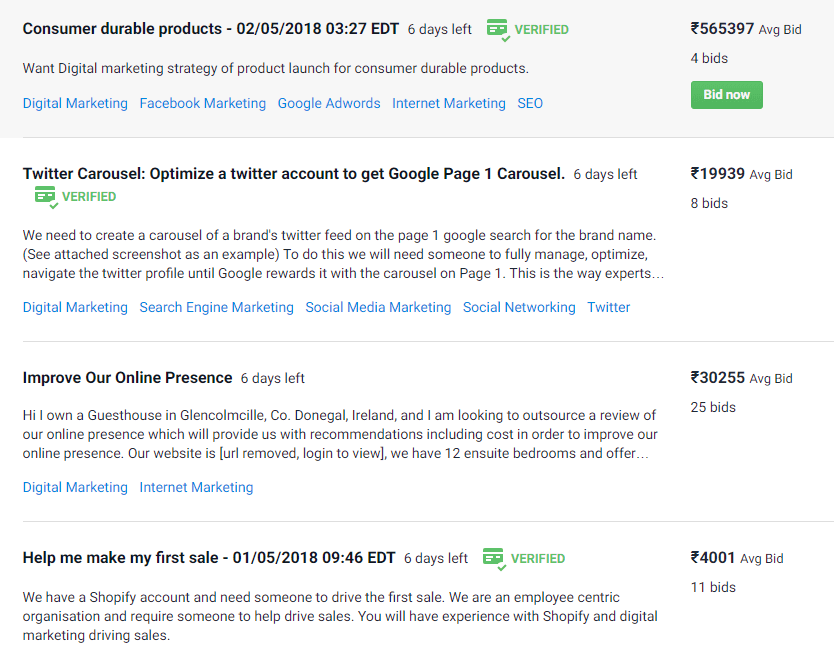The image size is (834, 656).
Task: Open Improve Our Online Presence project
Action: click(128, 378)
